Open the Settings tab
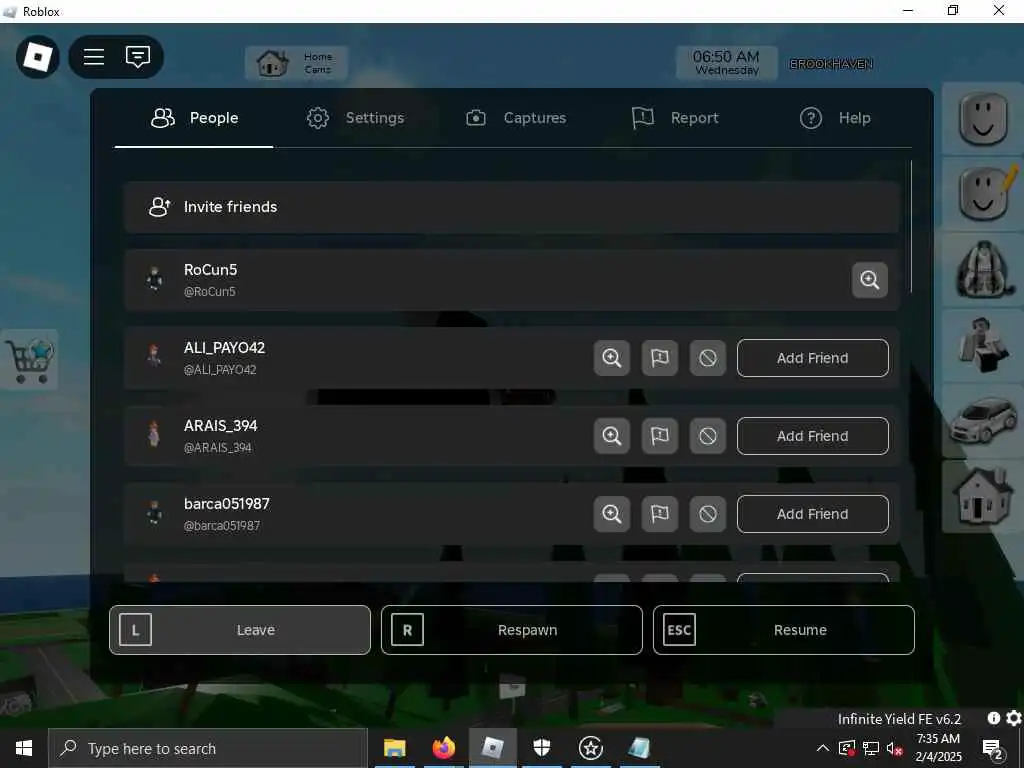The height and width of the screenshot is (768, 1024). (x=355, y=118)
